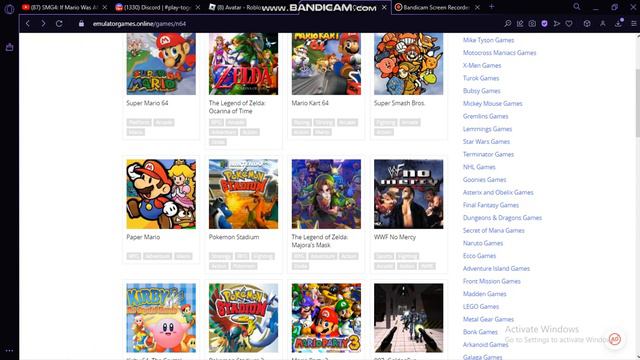Open the Kirby 64 cover image
640x360 pixels.
pyautogui.click(x=161, y=318)
